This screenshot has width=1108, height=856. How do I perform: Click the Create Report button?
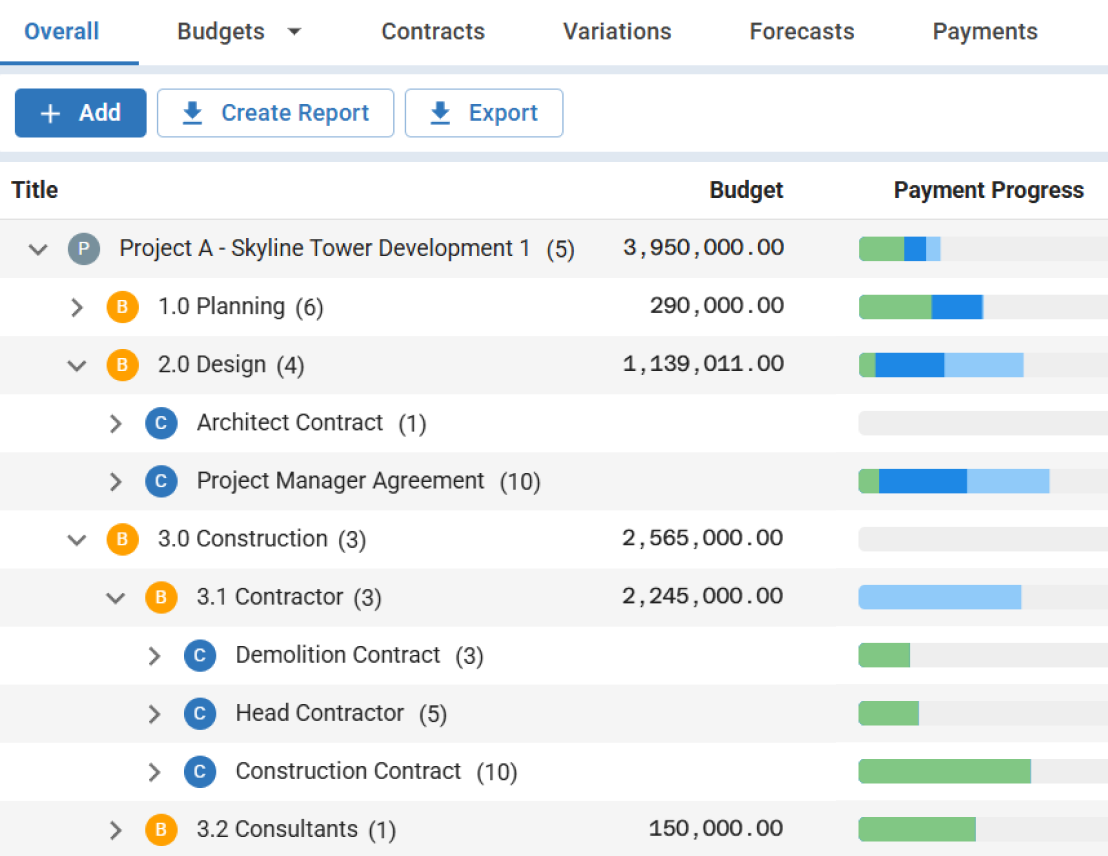275,113
